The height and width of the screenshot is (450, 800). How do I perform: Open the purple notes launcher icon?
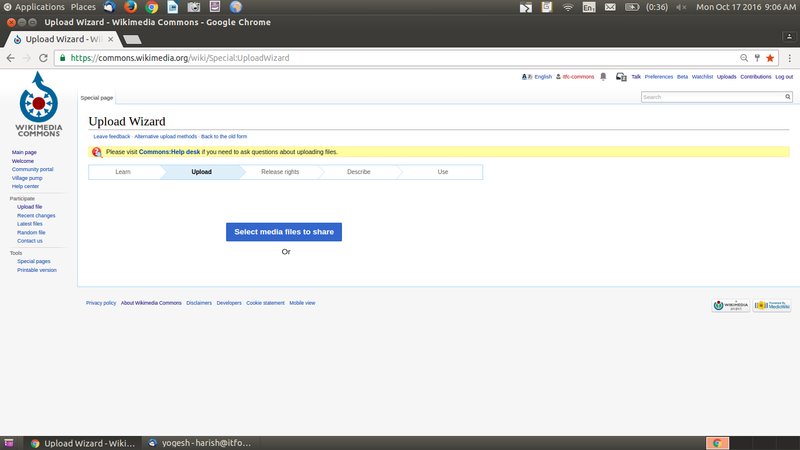tap(215, 7)
